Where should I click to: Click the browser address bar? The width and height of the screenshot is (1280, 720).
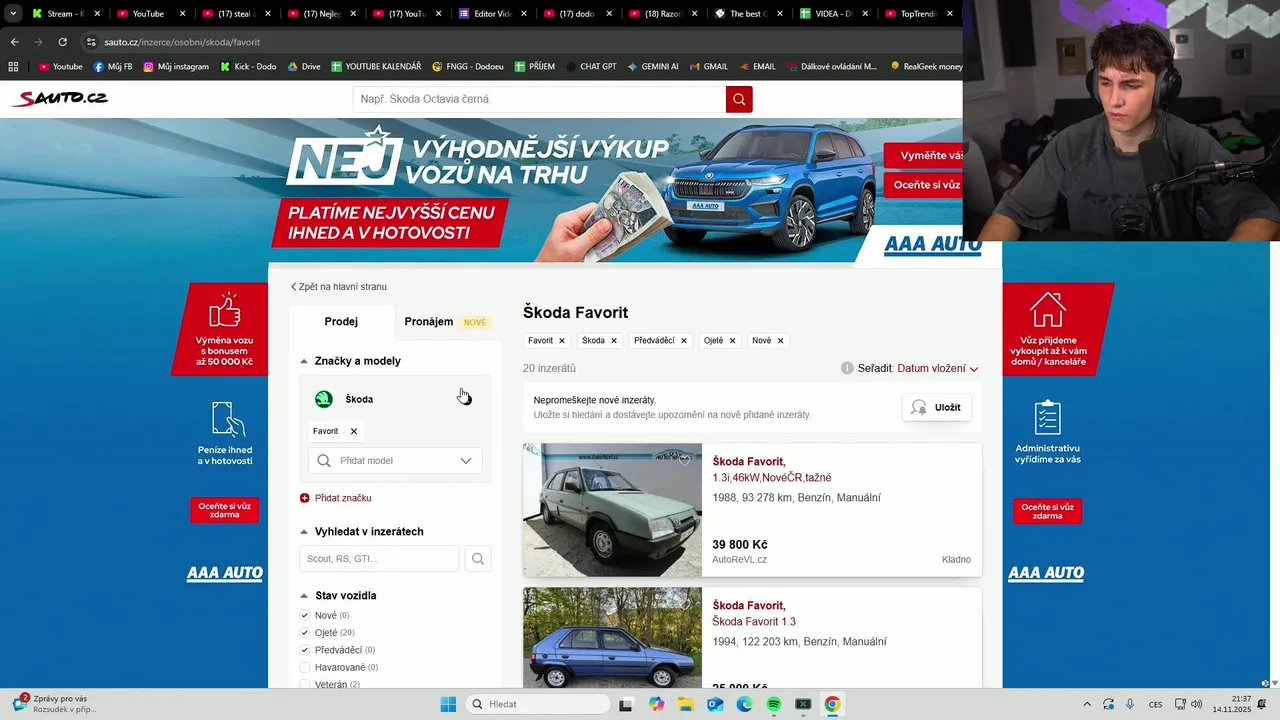point(520,42)
